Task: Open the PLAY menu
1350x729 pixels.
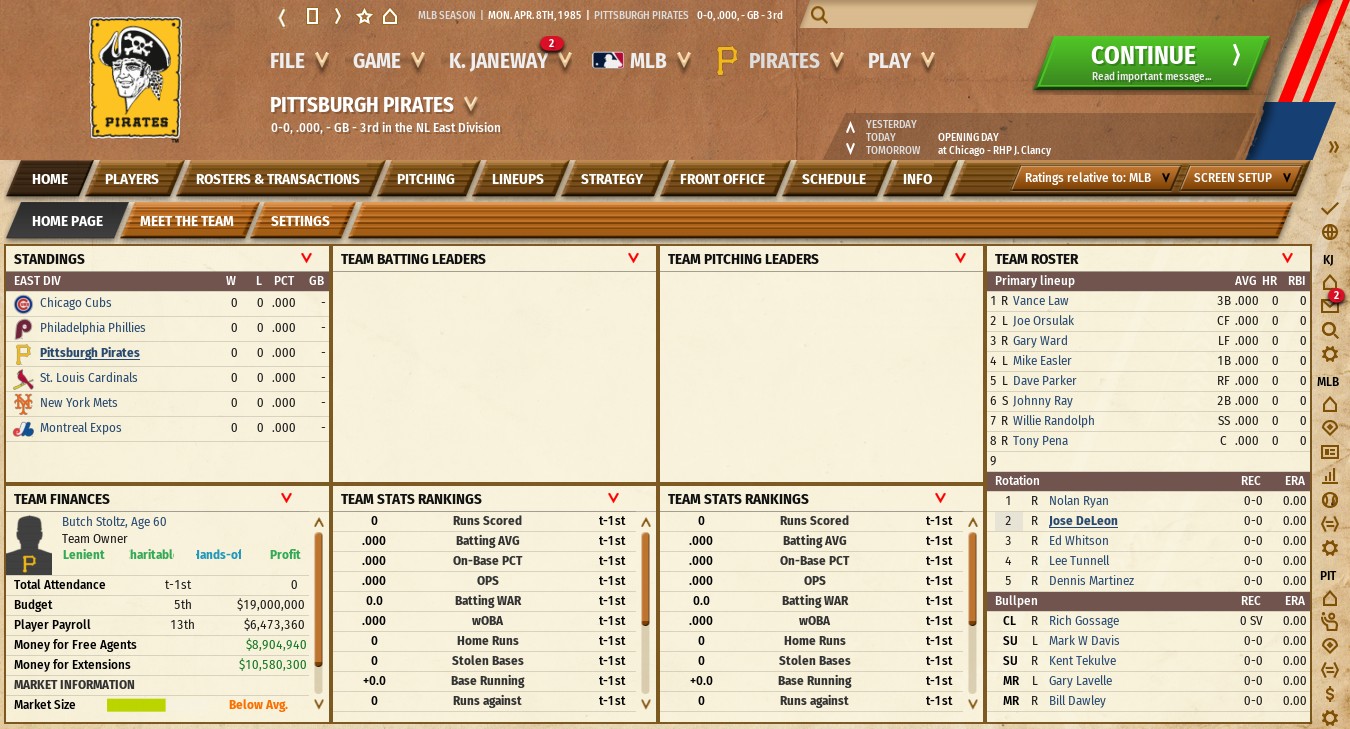Action: click(900, 61)
